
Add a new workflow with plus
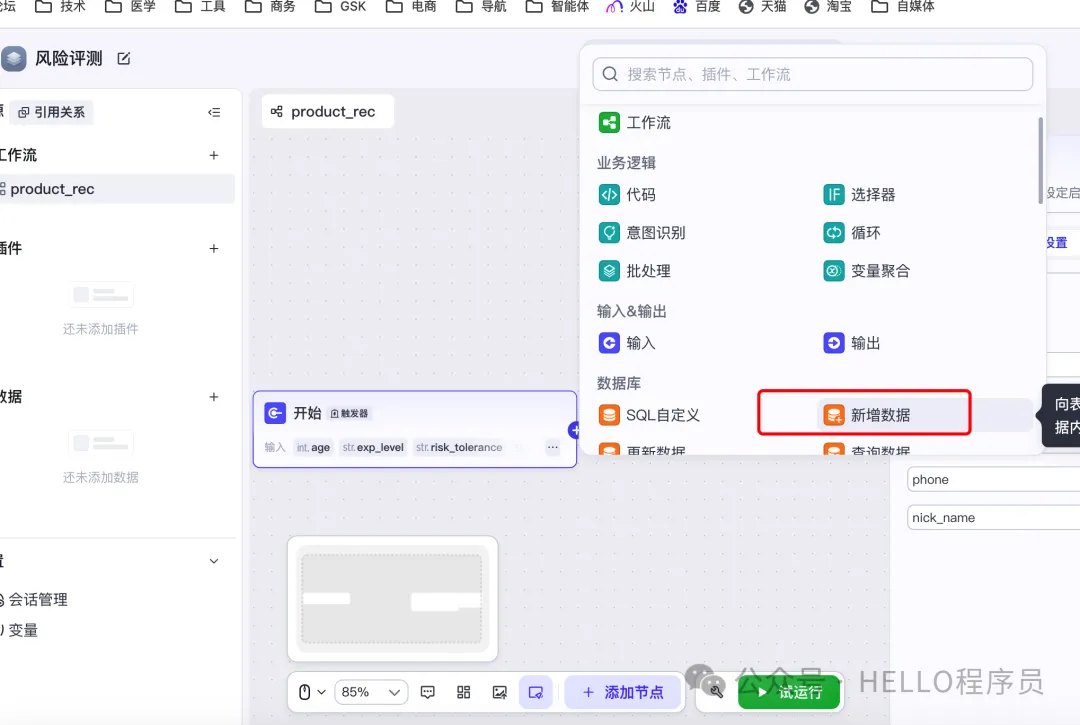tap(214, 156)
